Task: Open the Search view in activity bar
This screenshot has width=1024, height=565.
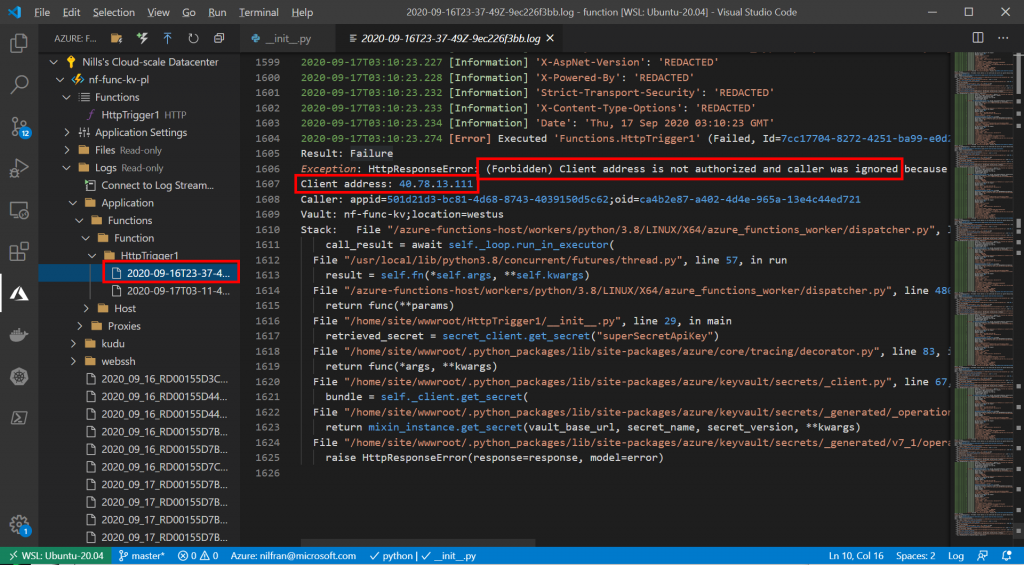Action: [x=19, y=84]
